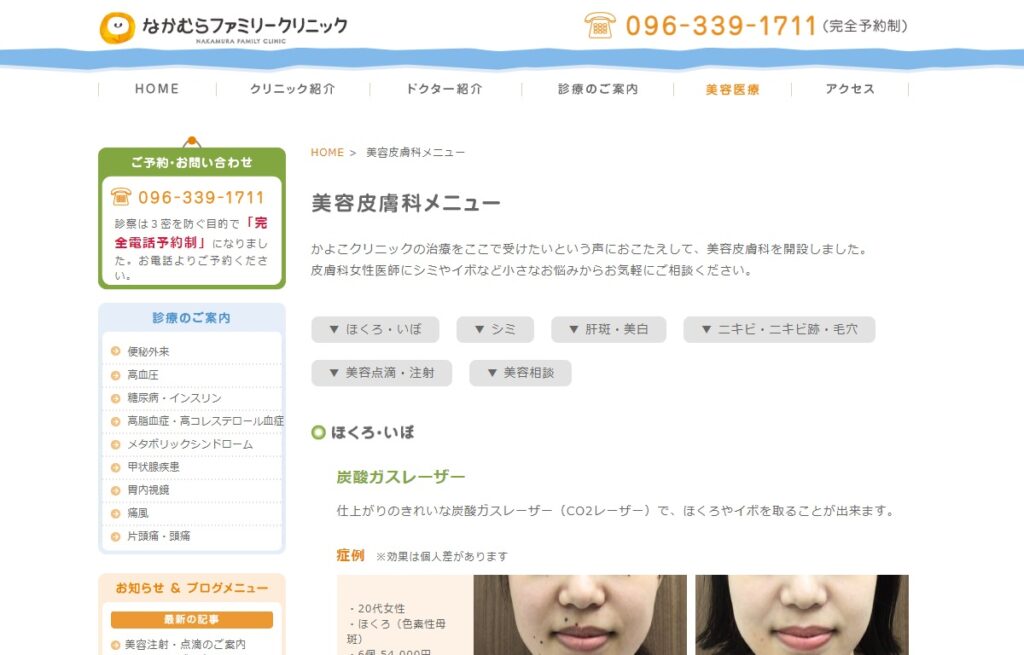Select the 美容点滴・注射 anchor button
1024x655 pixels.
click(x=381, y=373)
